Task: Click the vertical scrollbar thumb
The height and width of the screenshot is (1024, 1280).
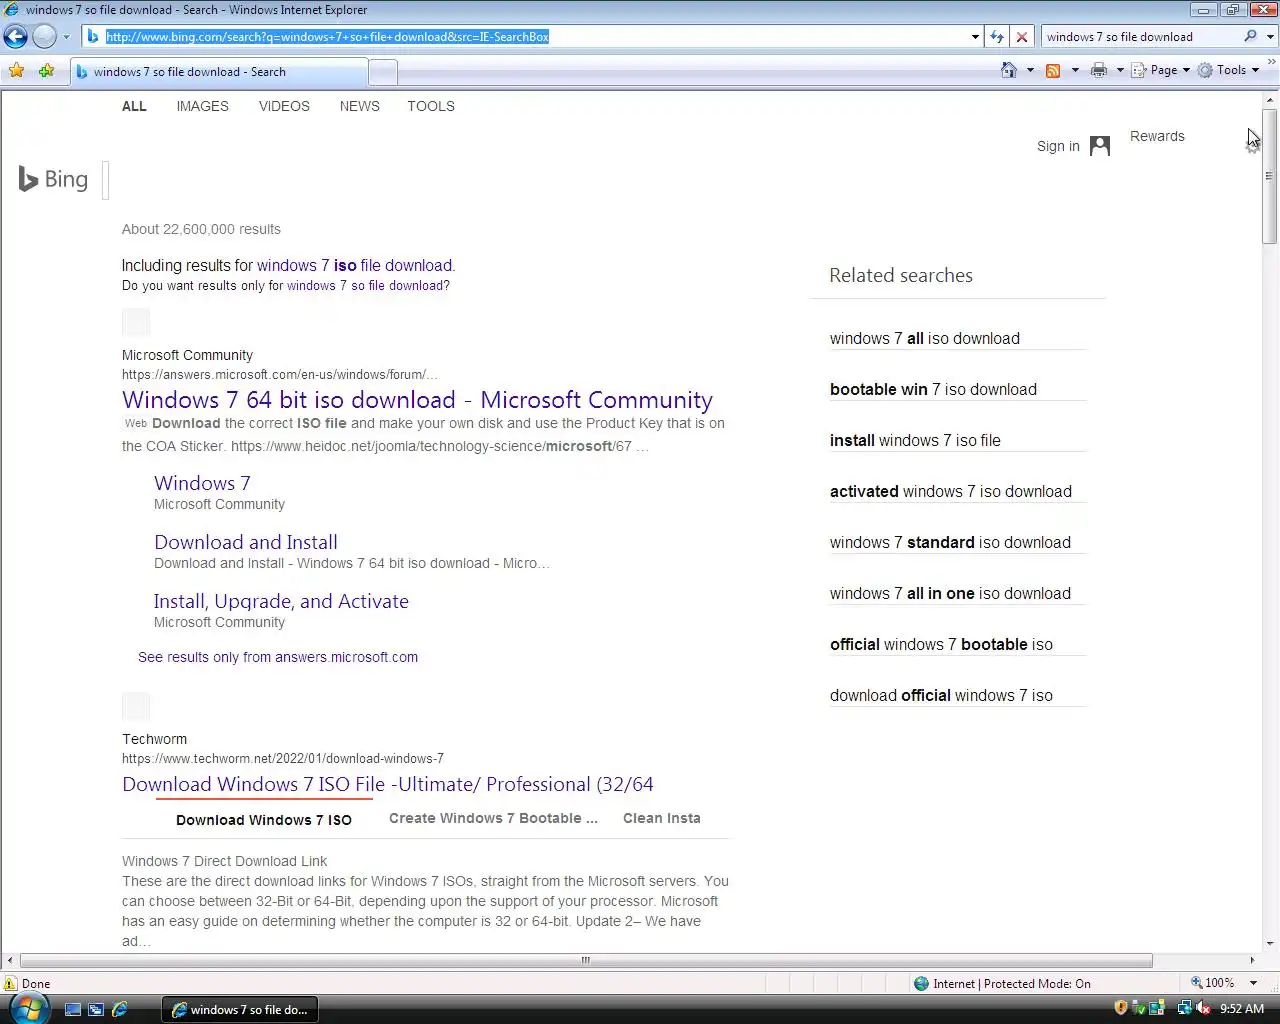Action: [1270, 175]
